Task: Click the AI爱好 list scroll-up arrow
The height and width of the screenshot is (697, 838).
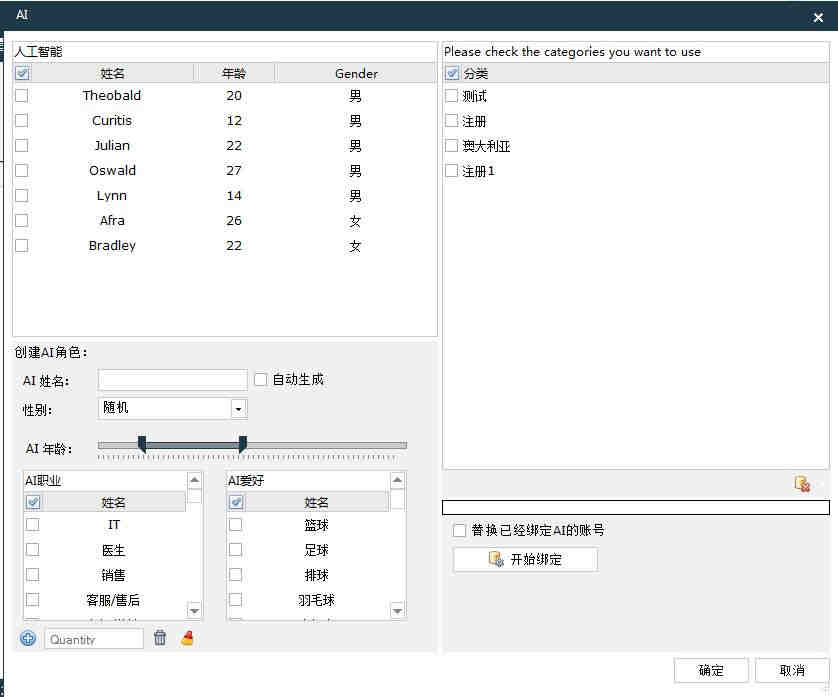Action: tap(397, 480)
